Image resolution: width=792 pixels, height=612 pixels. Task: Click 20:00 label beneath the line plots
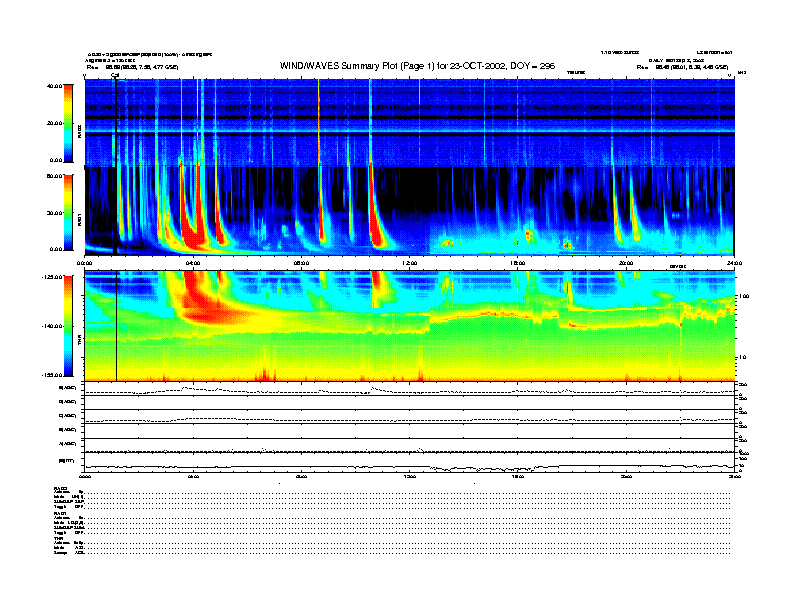point(626,476)
